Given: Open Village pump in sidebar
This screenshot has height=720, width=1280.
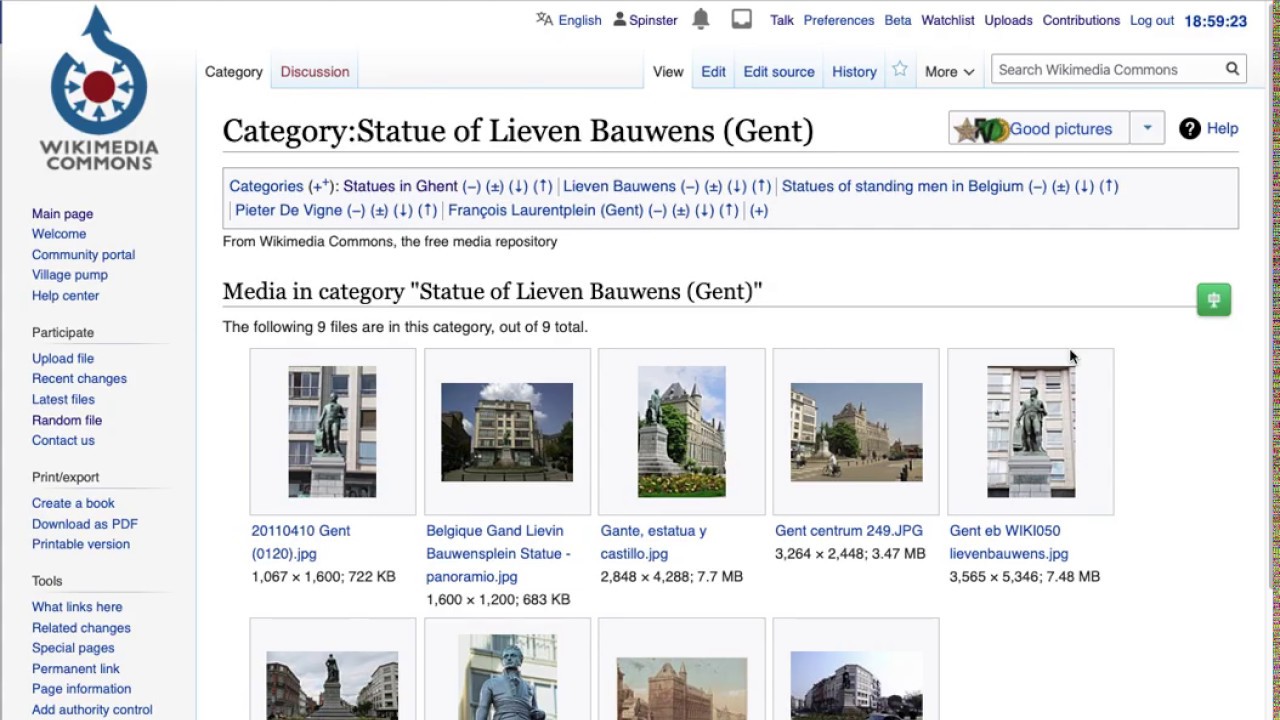Looking at the screenshot, I should tap(70, 275).
